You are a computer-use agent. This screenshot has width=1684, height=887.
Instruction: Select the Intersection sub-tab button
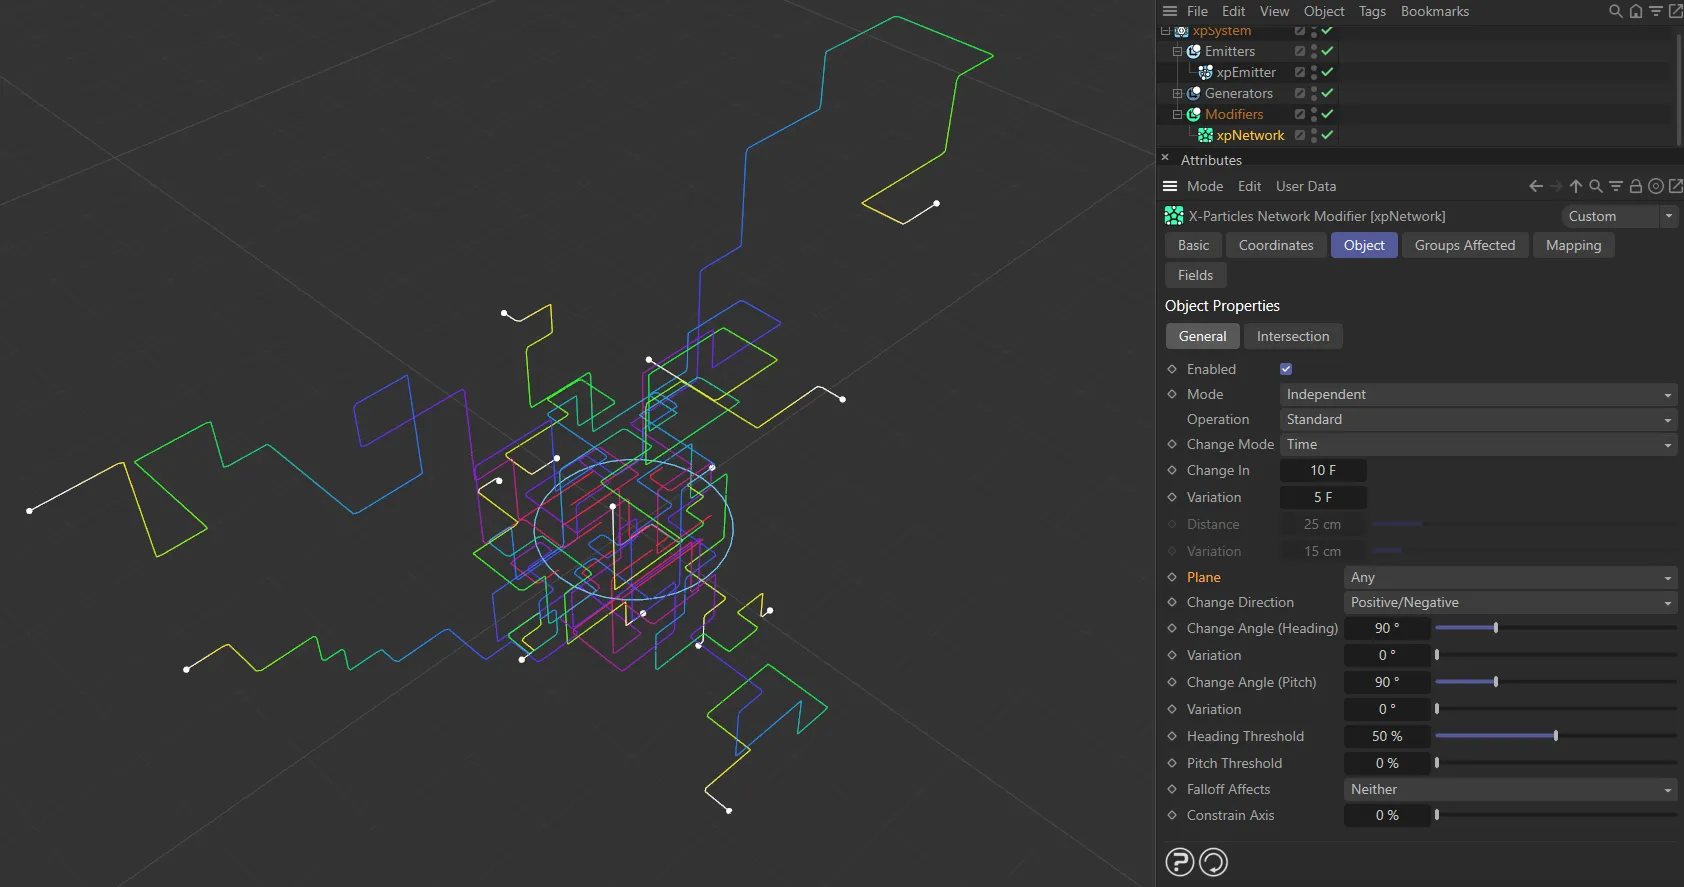pyautogui.click(x=1292, y=336)
